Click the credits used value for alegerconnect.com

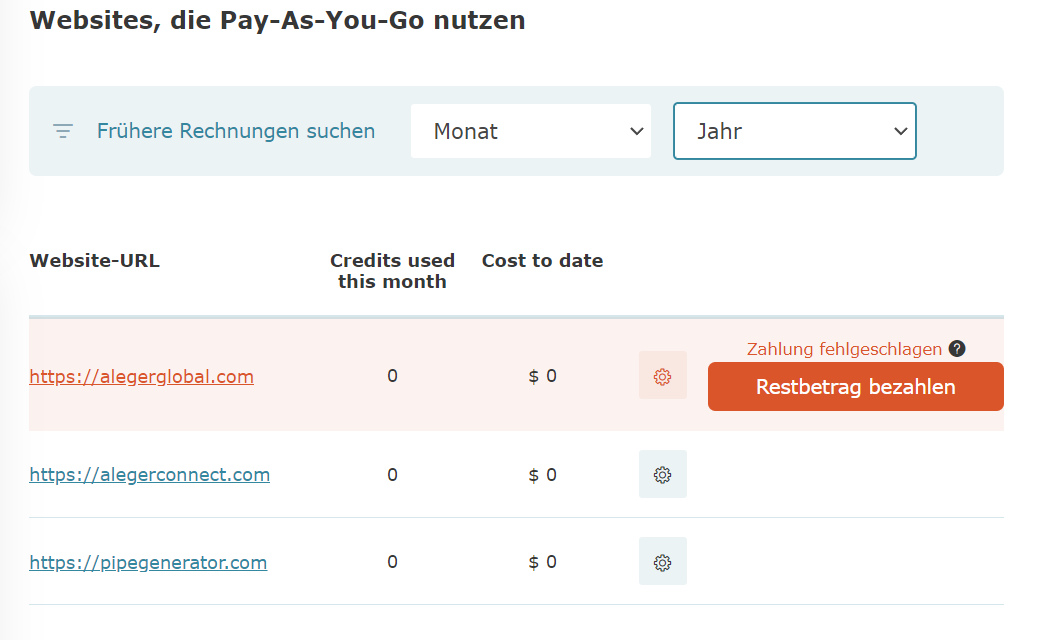[x=392, y=474]
